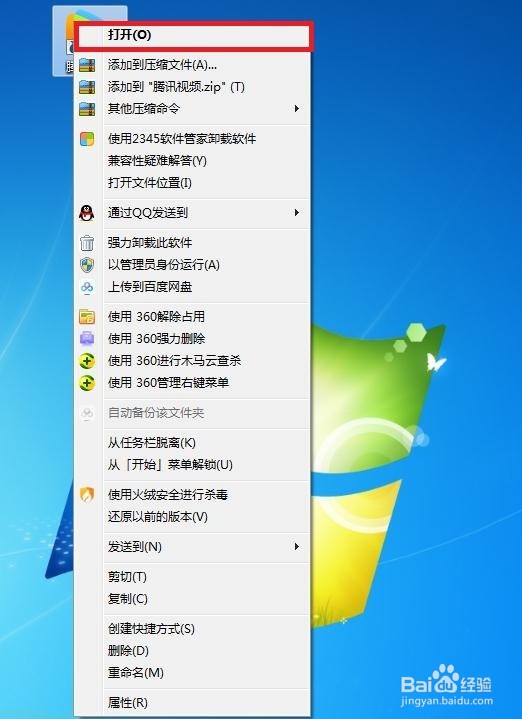Choose 使用 360解除占用
The image size is (522, 719).
tap(194, 317)
